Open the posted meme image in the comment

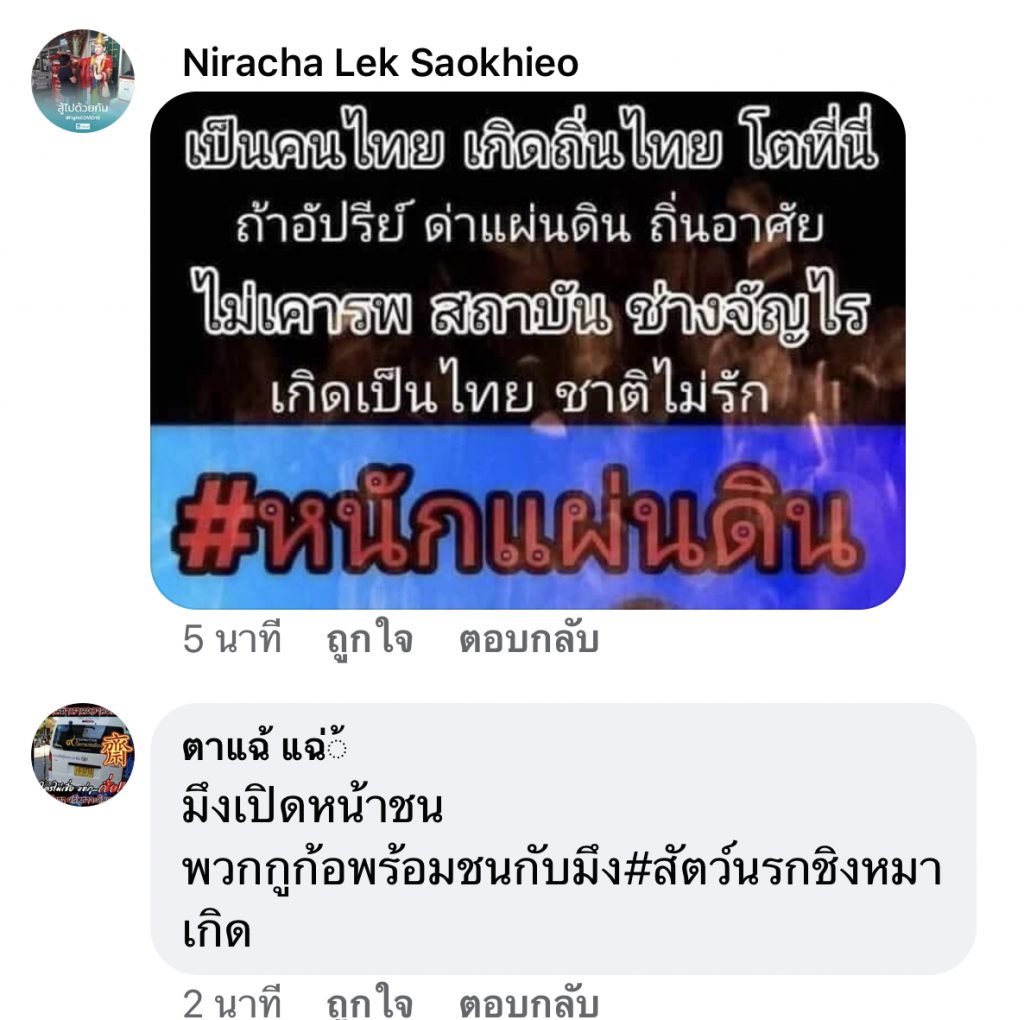528,351
